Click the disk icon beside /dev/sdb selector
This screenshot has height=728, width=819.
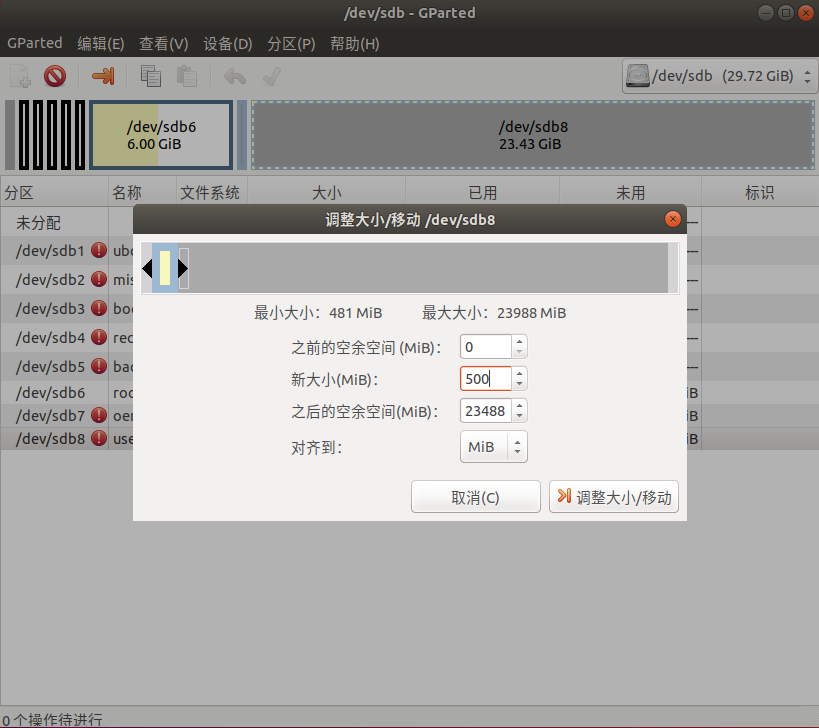coord(637,75)
